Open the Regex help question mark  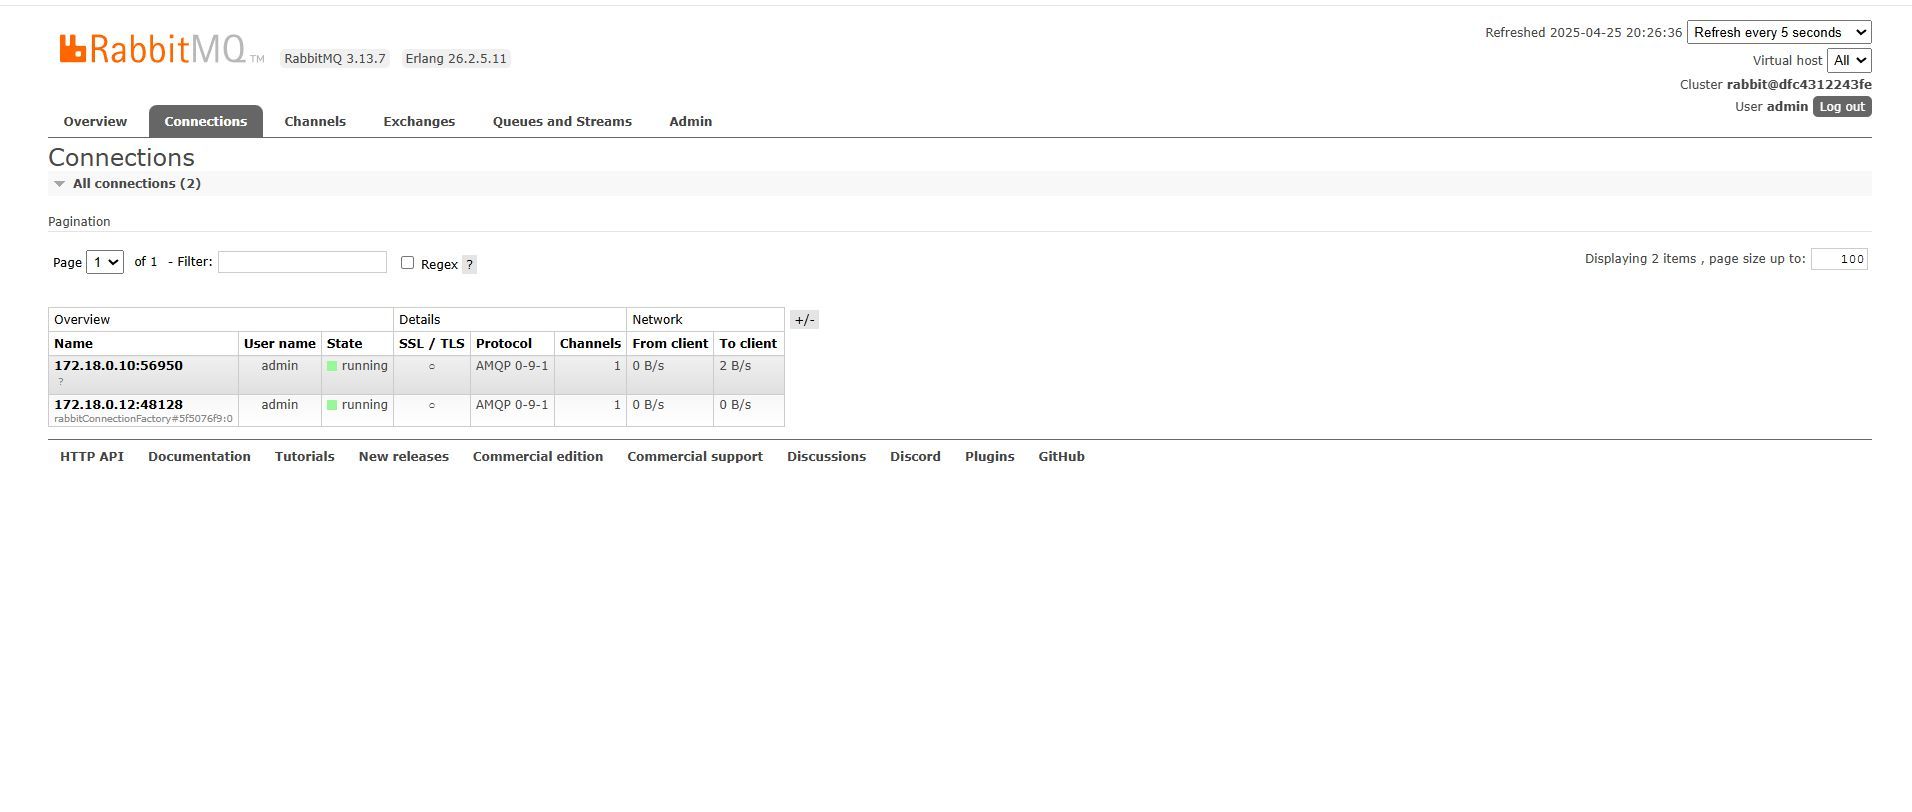click(x=469, y=265)
